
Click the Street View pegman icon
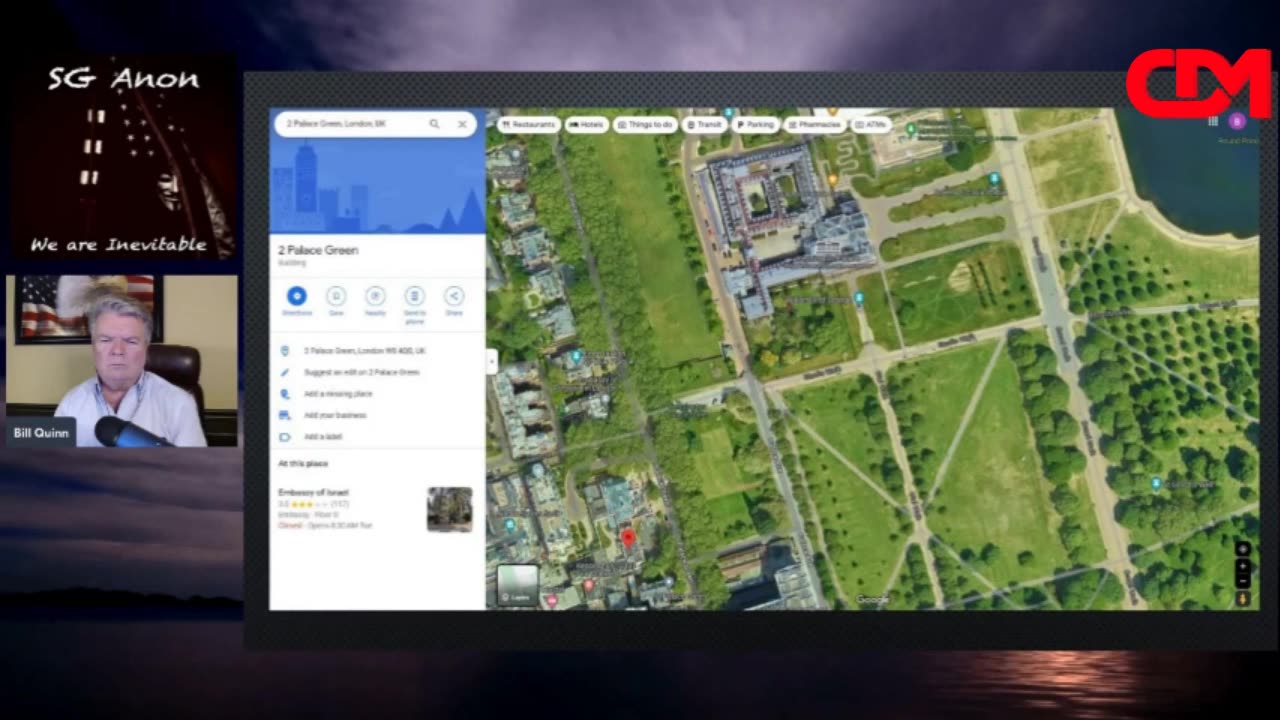[x=1243, y=598]
